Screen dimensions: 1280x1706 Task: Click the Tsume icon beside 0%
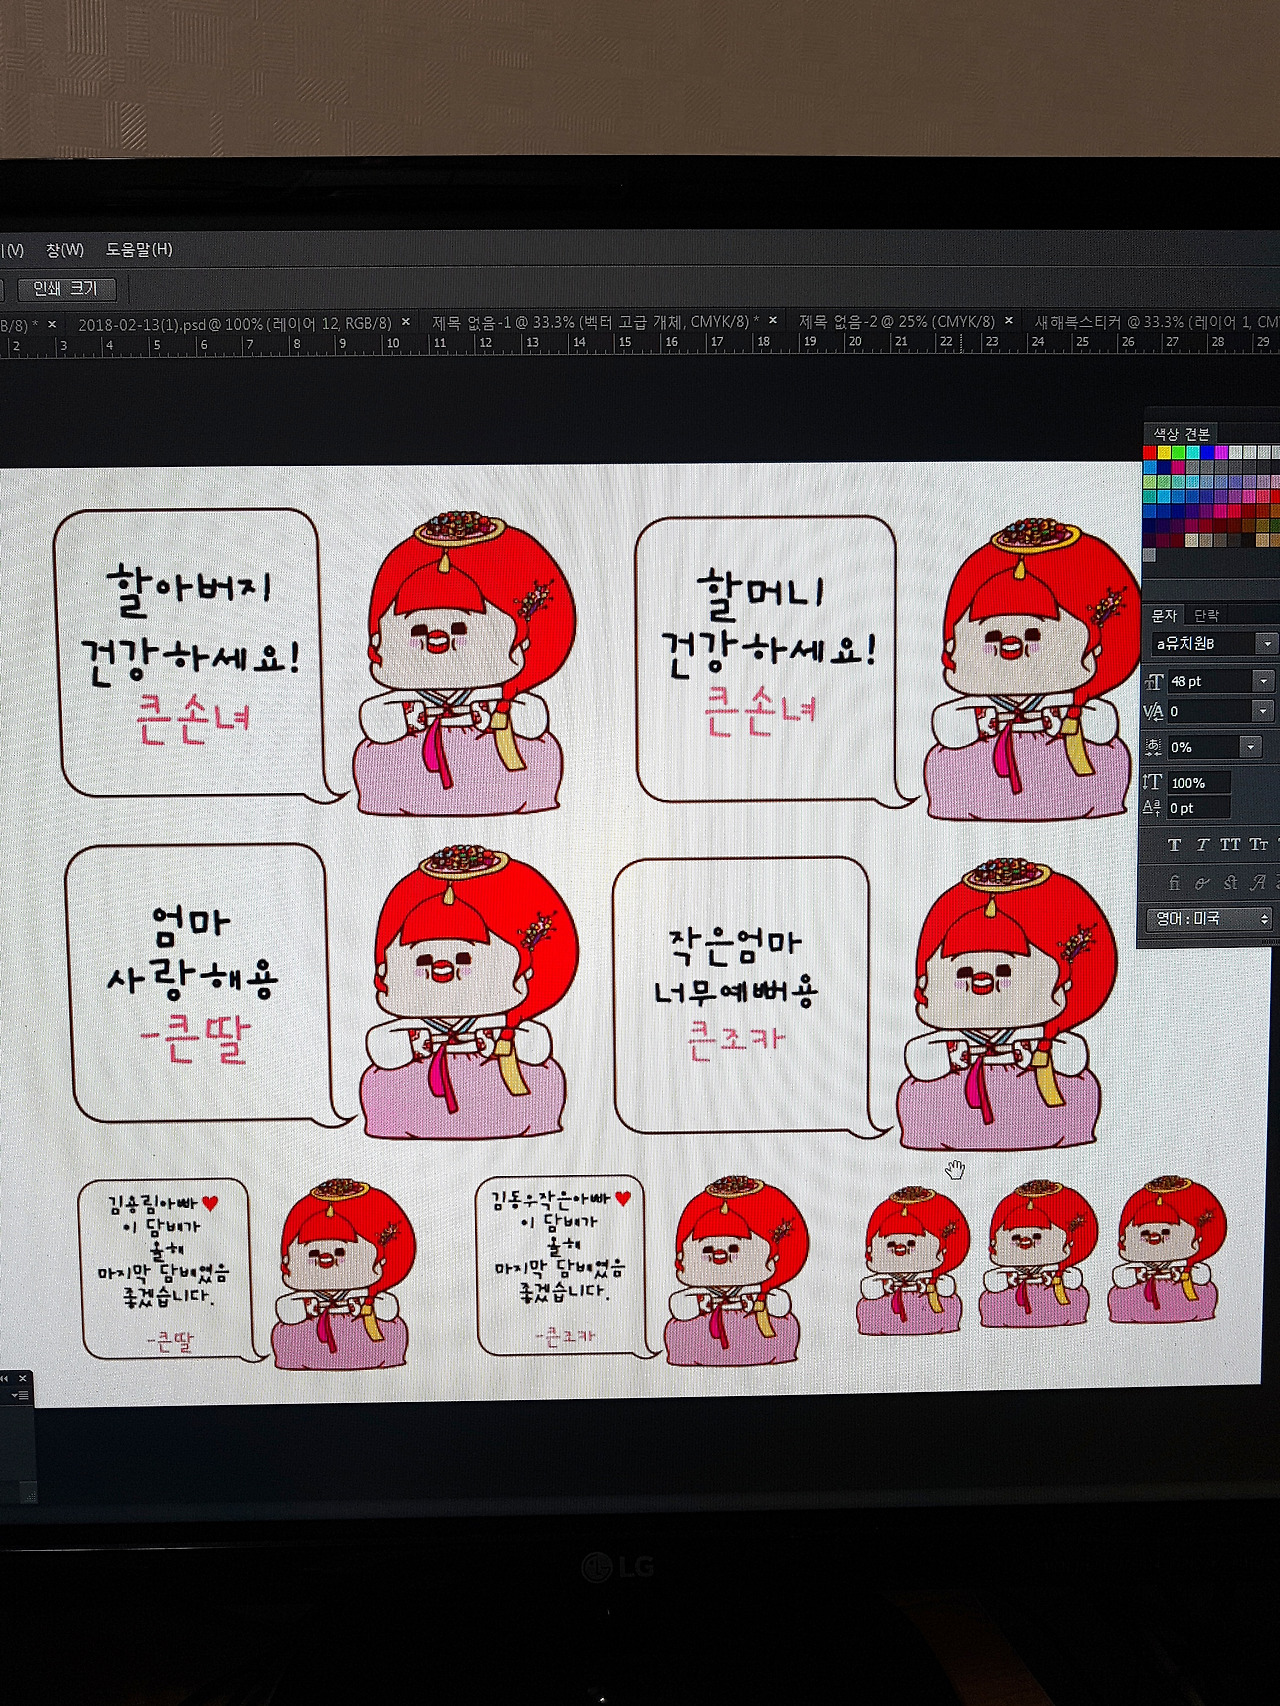pos(1153,747)
